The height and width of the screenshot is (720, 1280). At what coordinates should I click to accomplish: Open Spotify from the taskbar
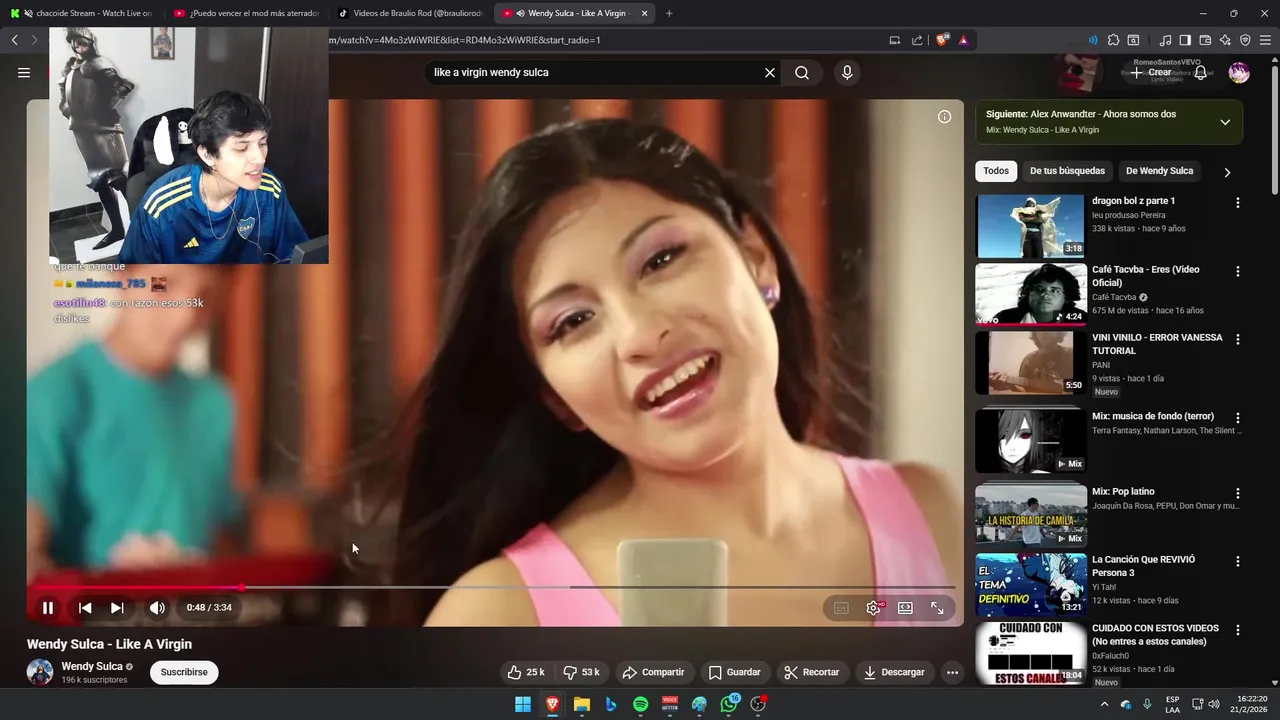click(x=641, y=704)
